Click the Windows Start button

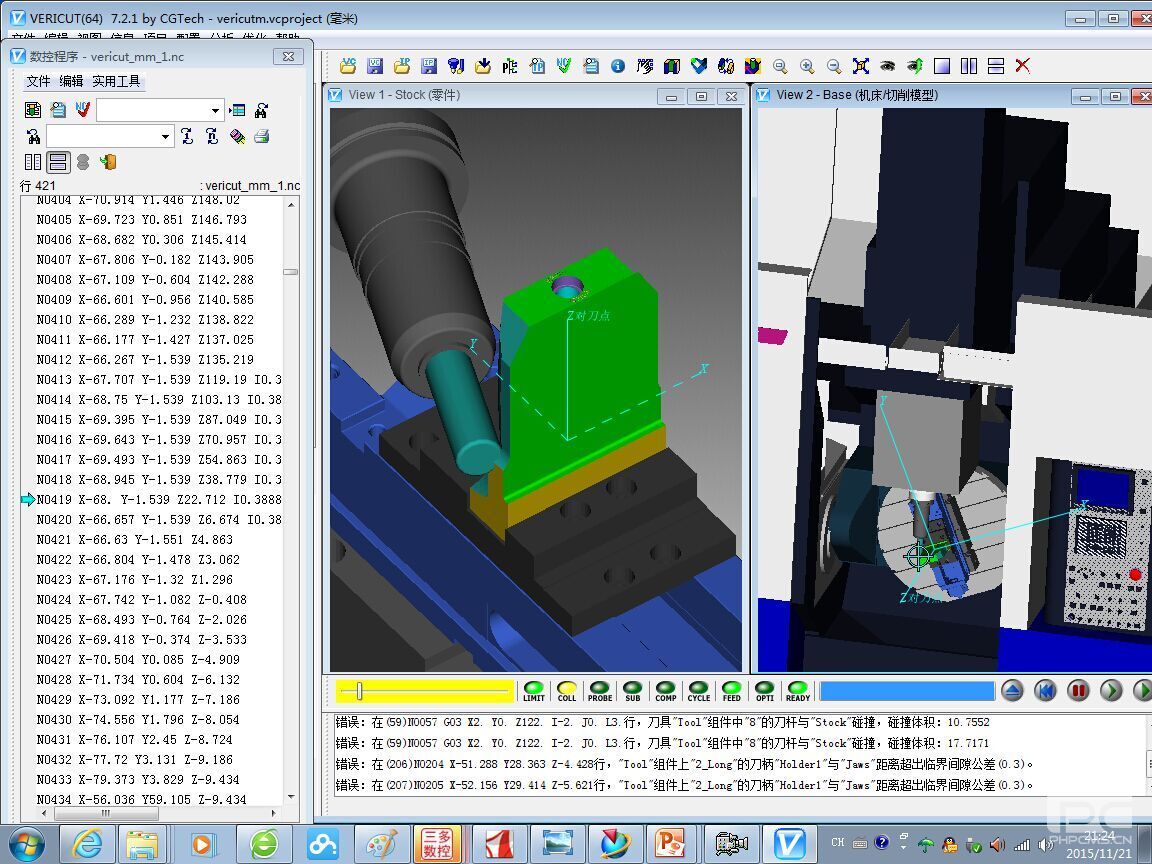26,844
